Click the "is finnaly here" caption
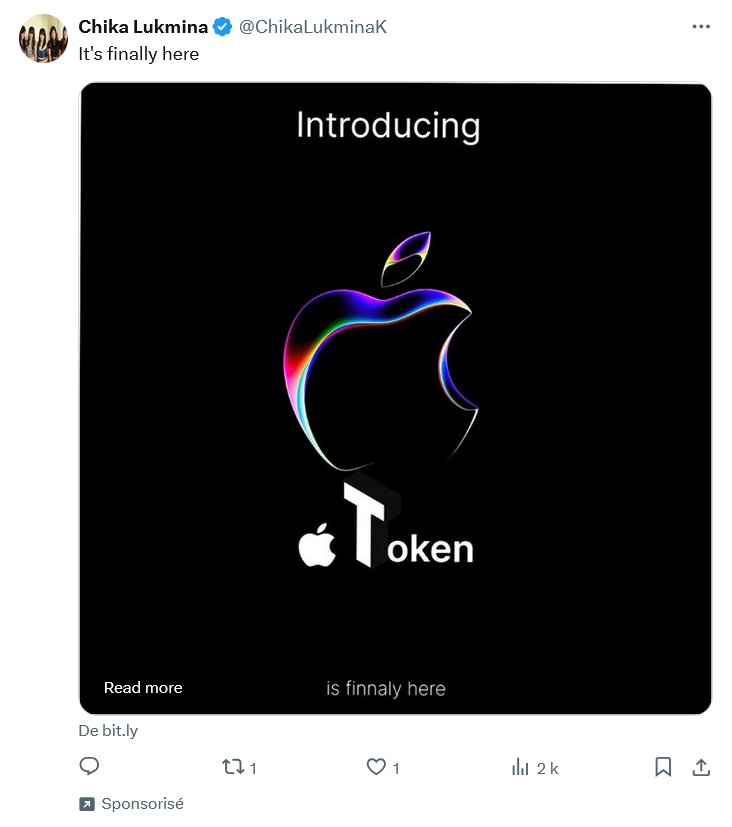This screenshot has height=827, width=732. tap(385, 688)
